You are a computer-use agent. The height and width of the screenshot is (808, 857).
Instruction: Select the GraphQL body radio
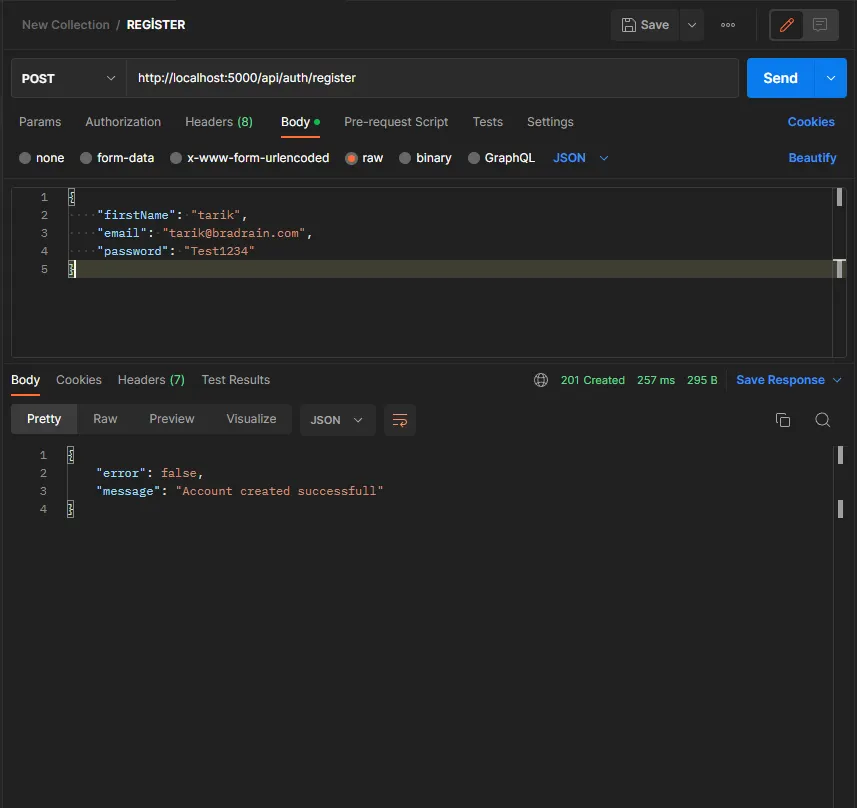pos(474,158)
